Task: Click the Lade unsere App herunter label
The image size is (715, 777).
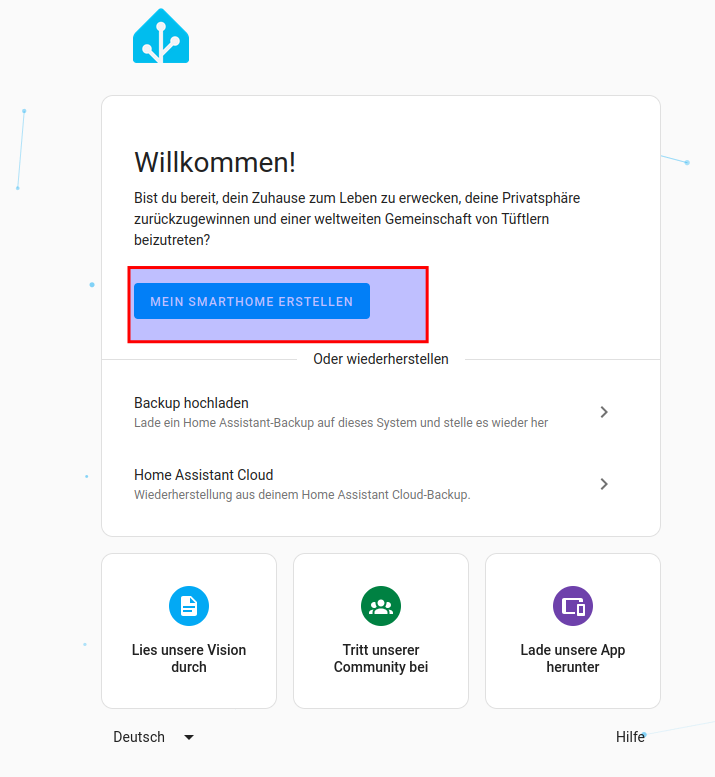Action: click(573, 658)
